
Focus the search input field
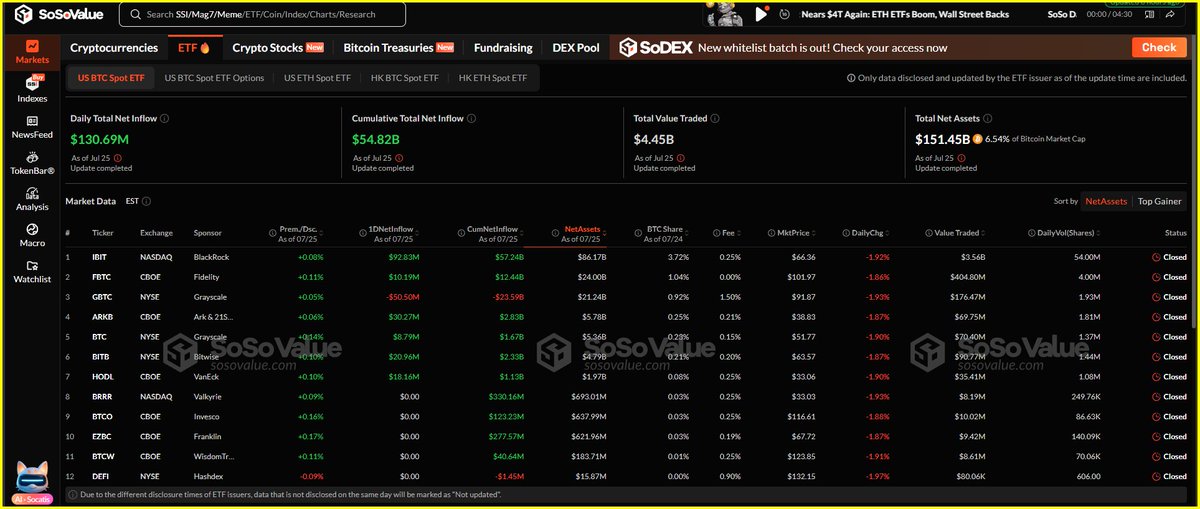pos(262,15)
